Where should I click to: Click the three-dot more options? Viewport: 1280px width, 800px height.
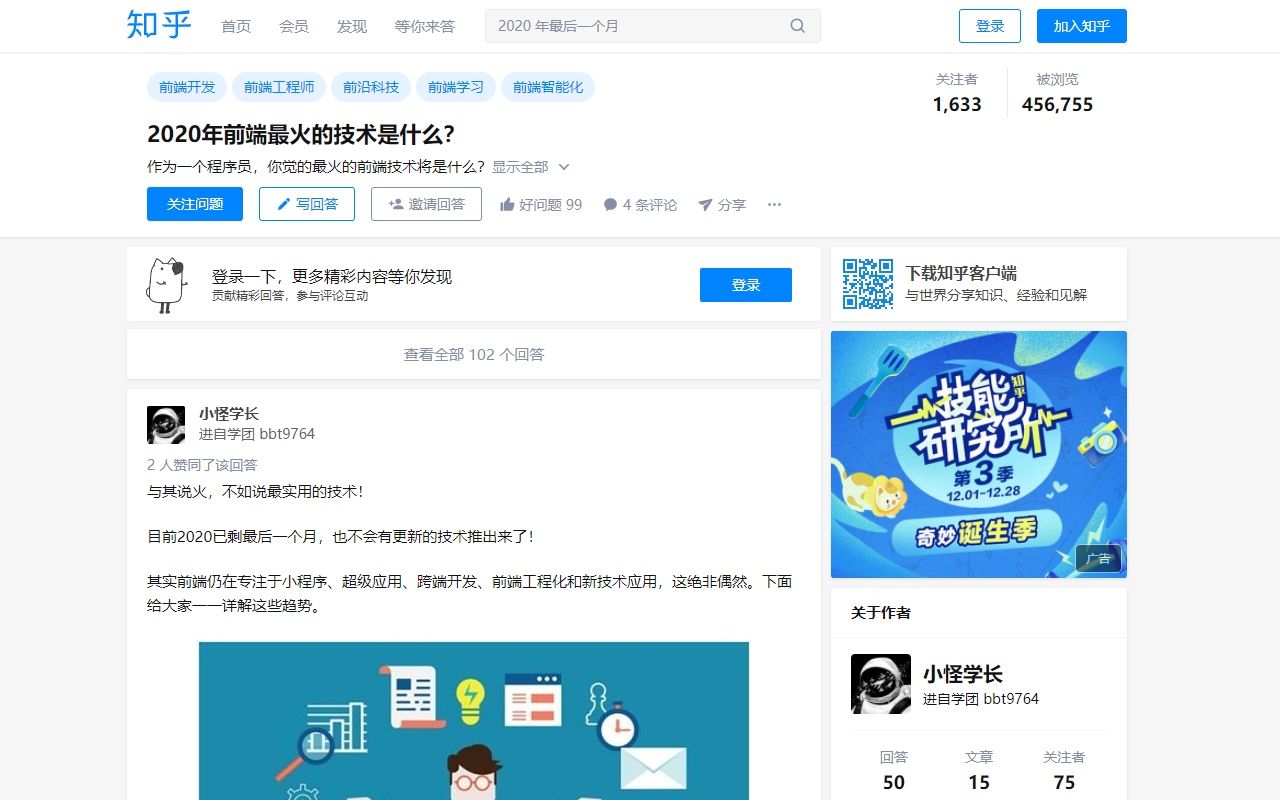(x=774, y=204)
